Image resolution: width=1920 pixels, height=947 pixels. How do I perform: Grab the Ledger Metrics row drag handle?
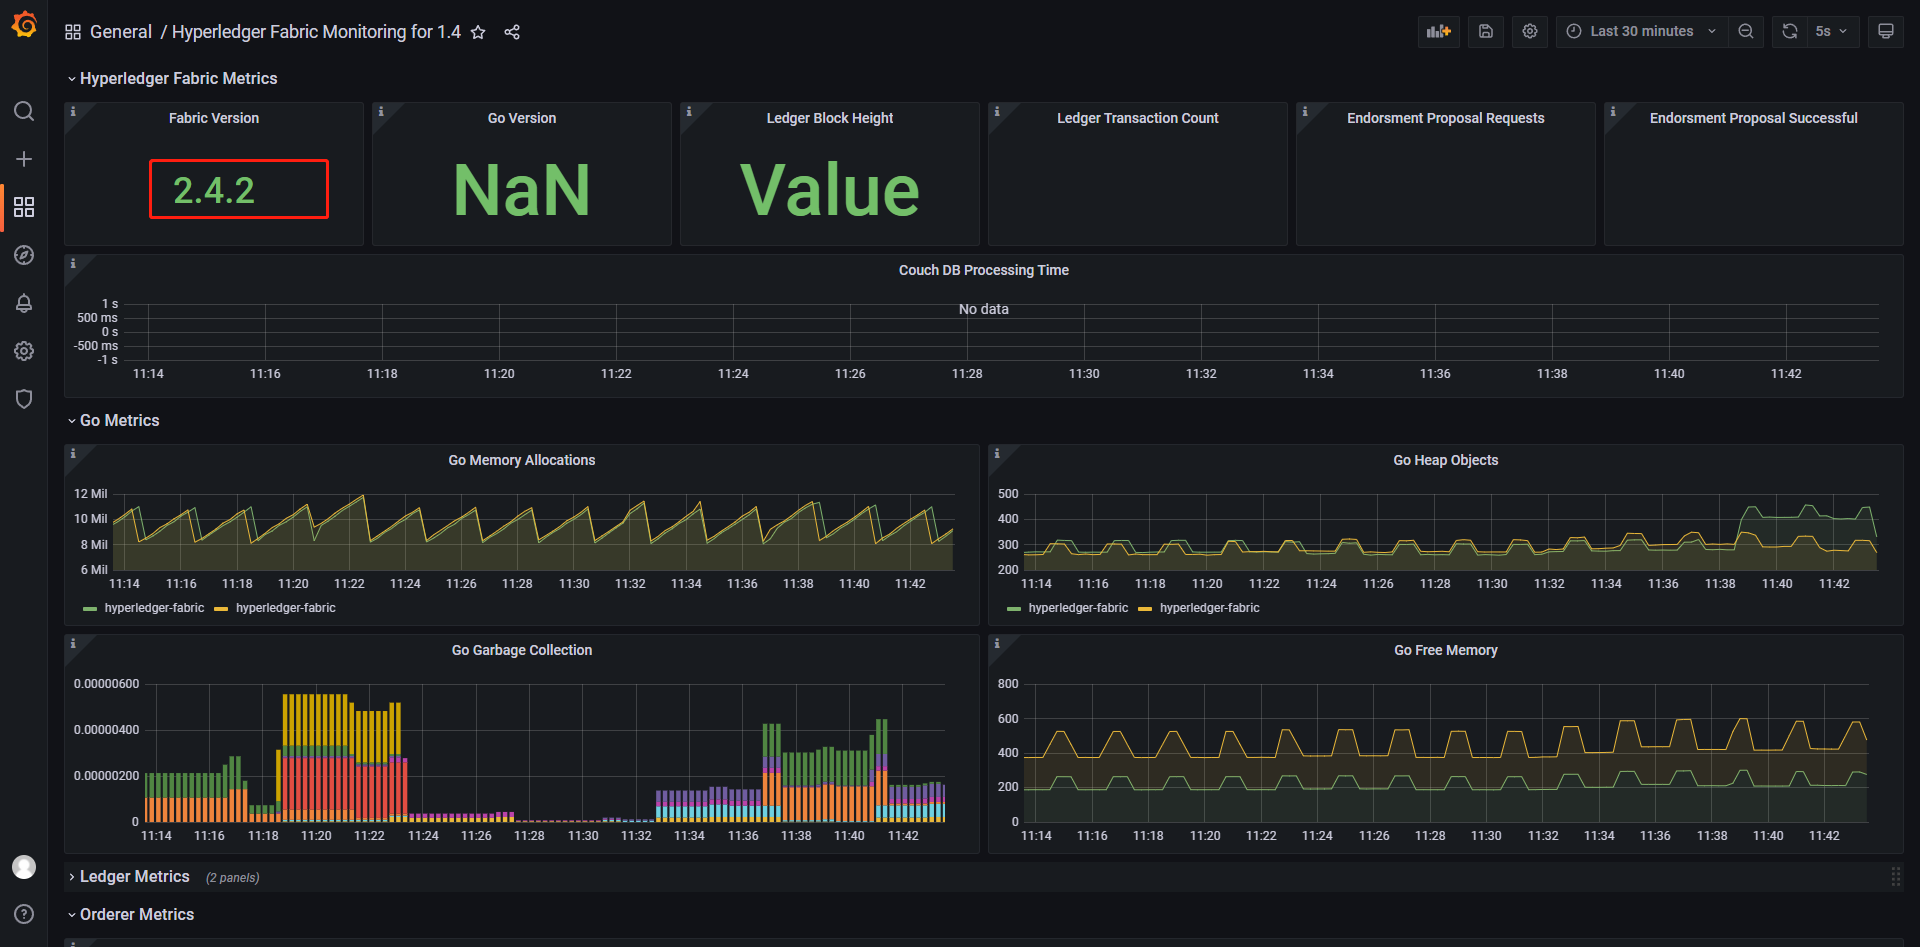[x=1896, y=877]
